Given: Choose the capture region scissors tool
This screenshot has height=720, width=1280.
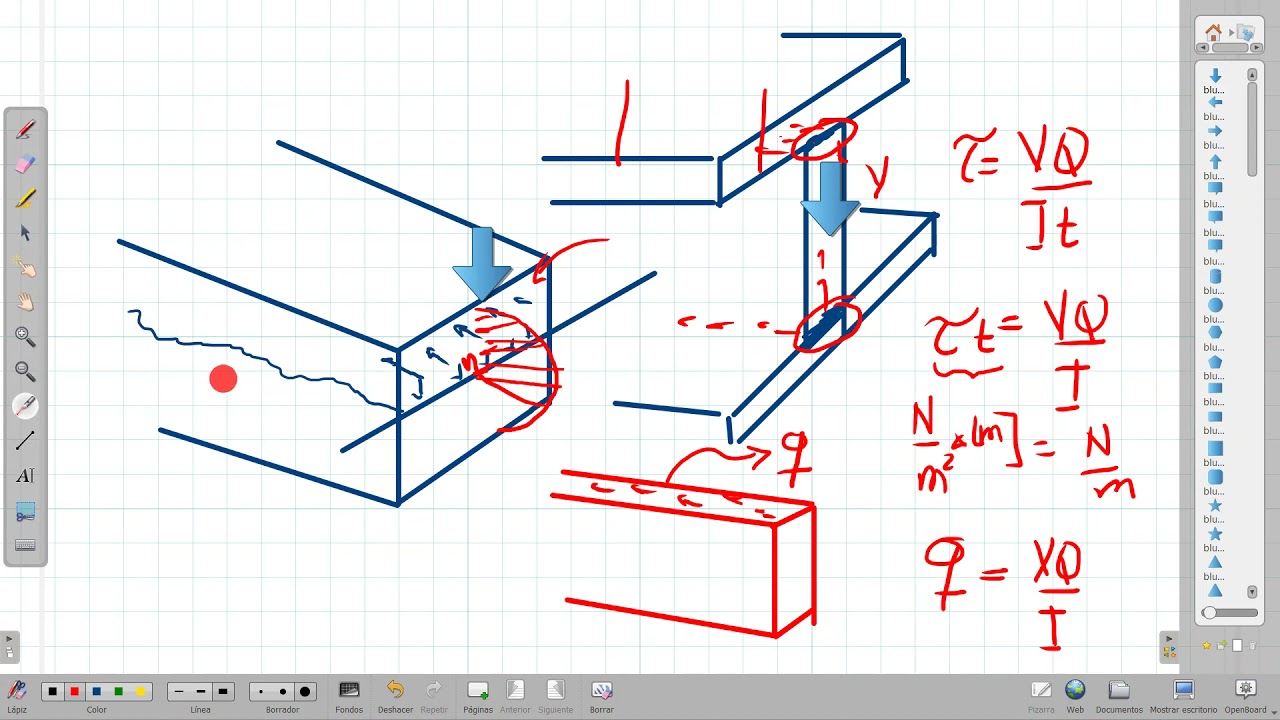Looking at the screenshot, I should coord(25,512).
